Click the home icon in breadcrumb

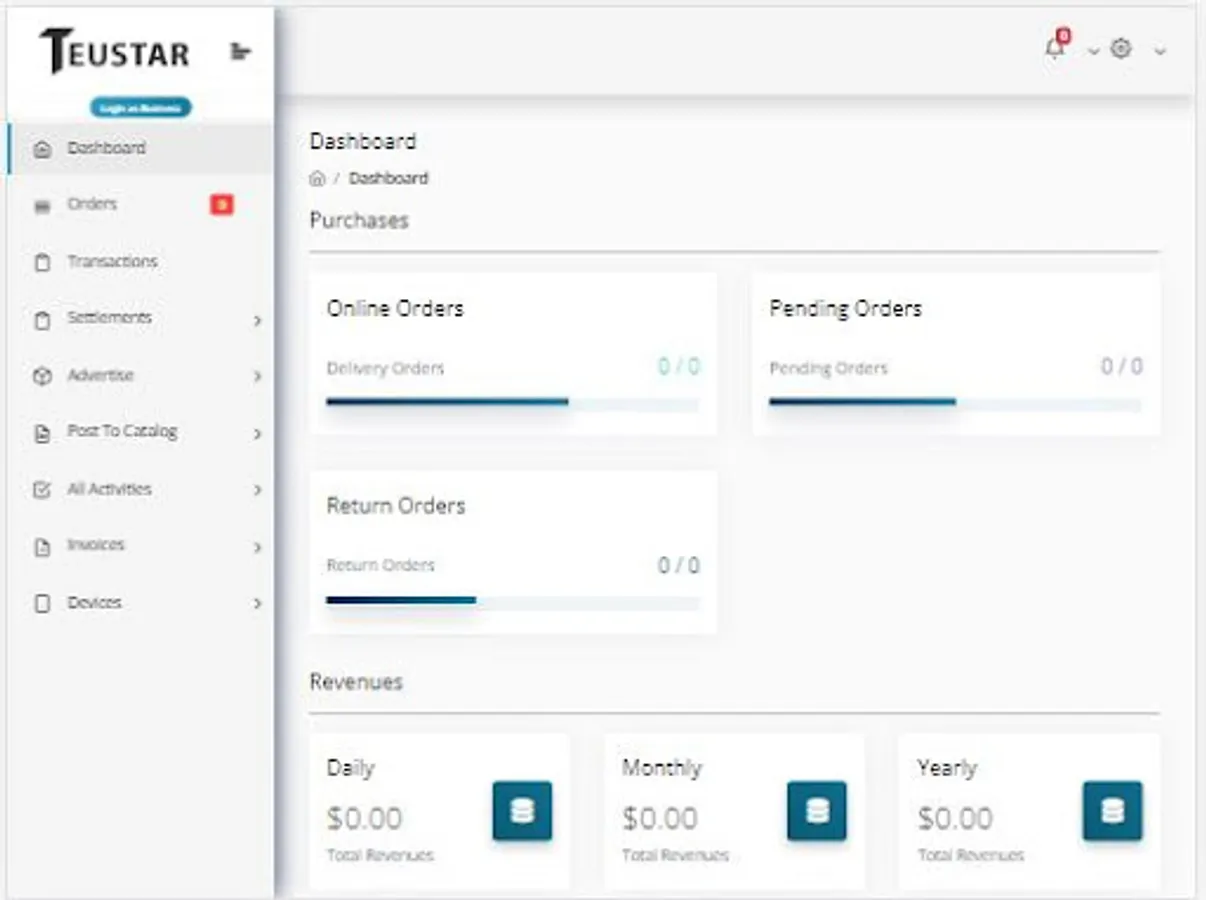[317, 179]
